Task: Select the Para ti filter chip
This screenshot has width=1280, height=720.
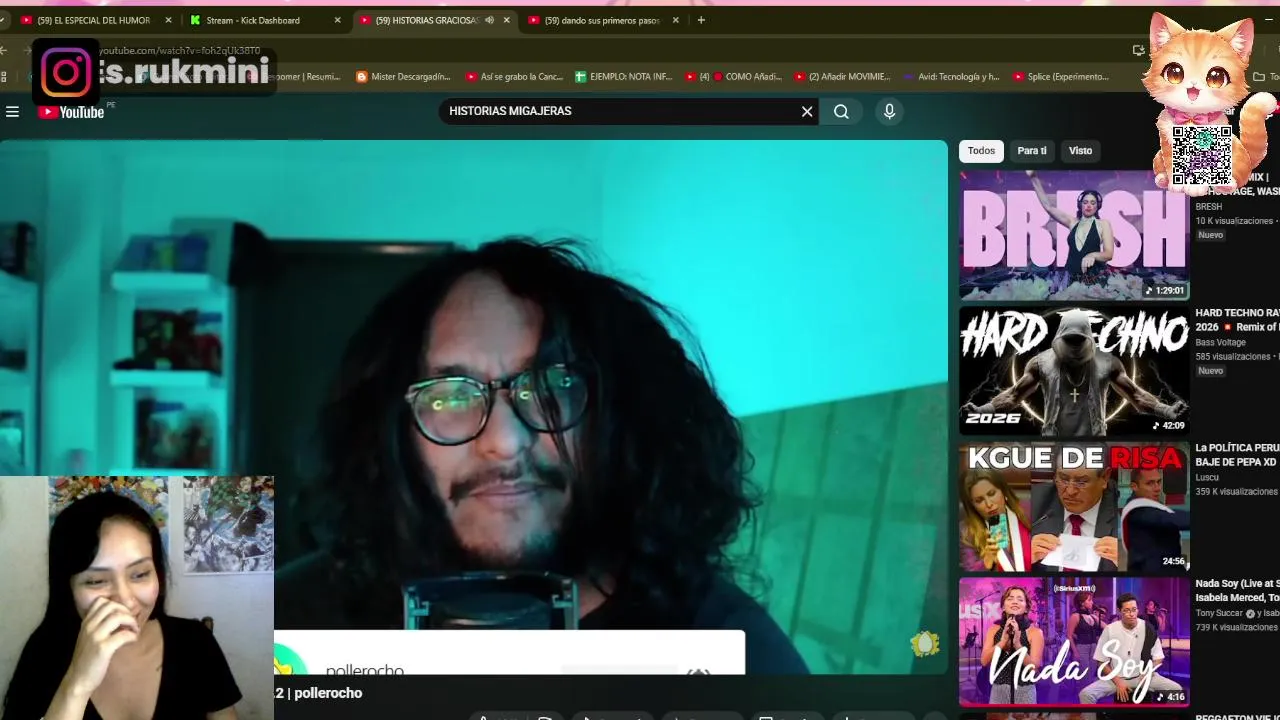Action: click(x=1031, y=151)
